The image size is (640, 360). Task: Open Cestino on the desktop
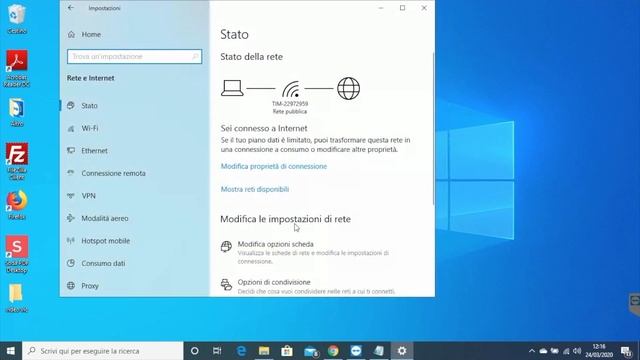[17, 18]
